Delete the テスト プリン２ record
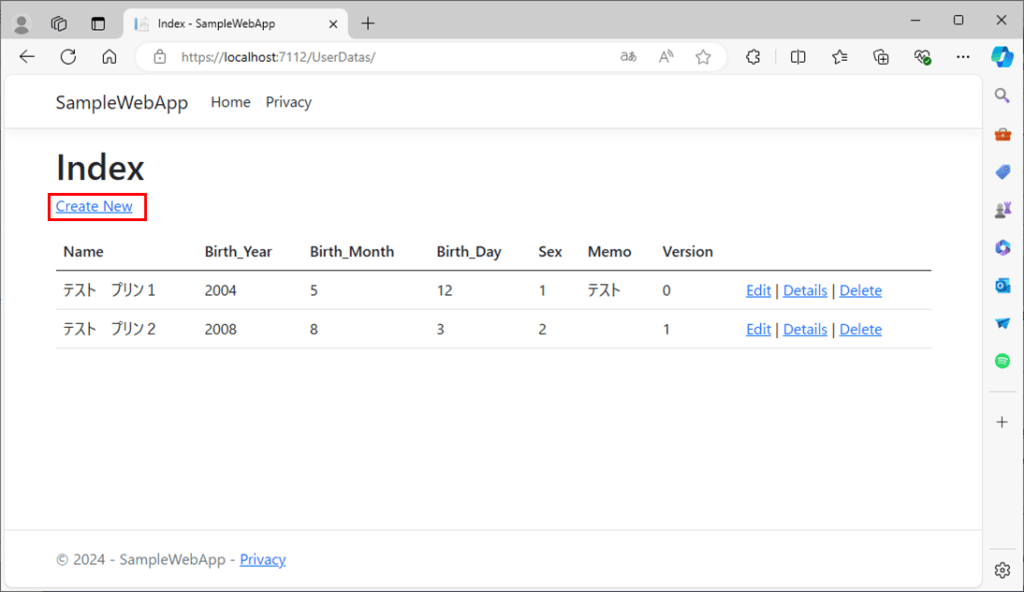 [860, 329]
